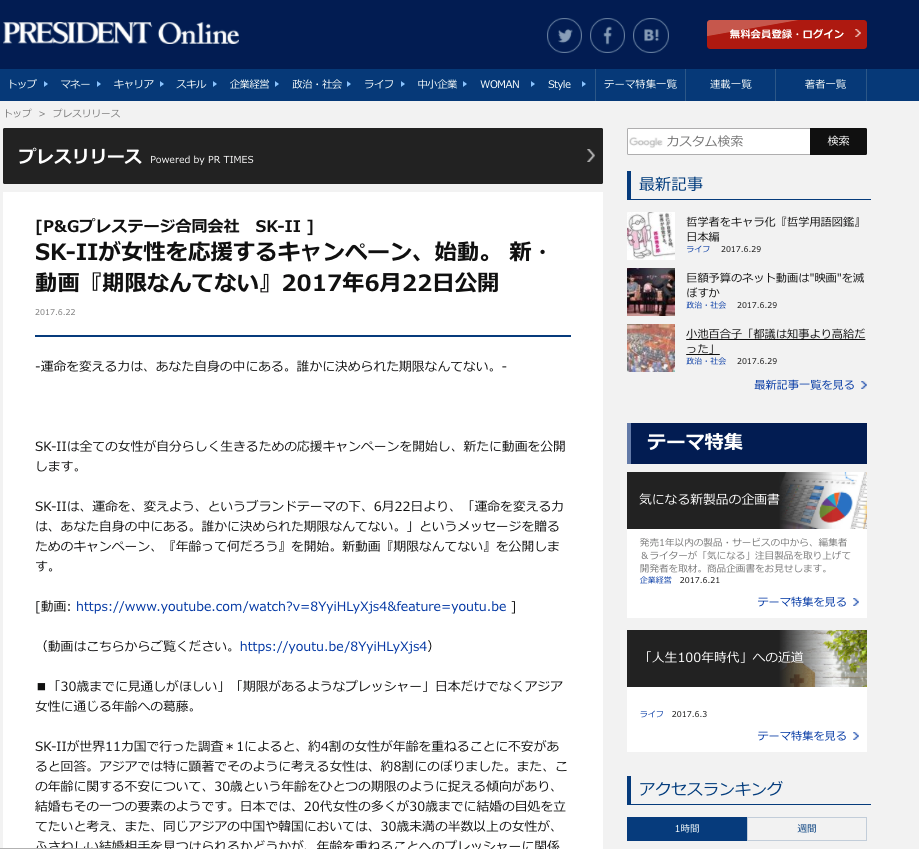Click the 検索 search button
Image resolution: width=919 pixels, height=849 pixels.
point(838,141)
